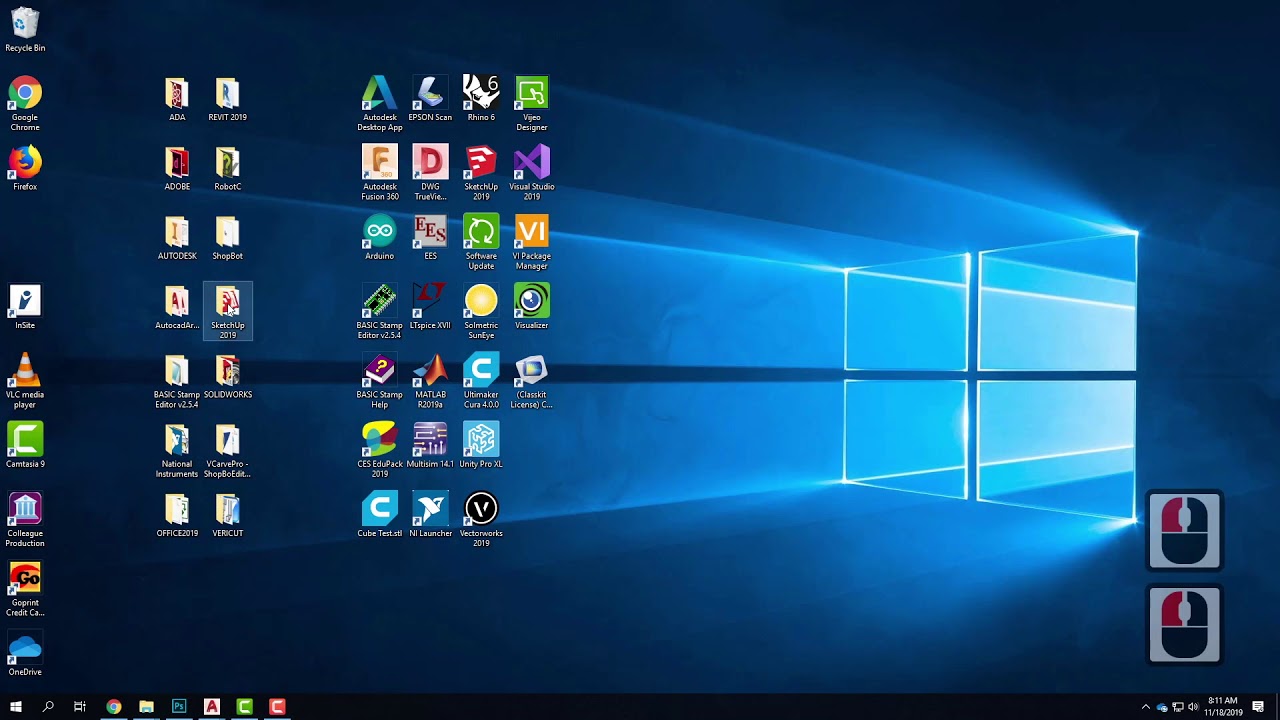Click the taskbar clock showing 8:11 AM
Viewport: 1280px width, 720px height.
(x=1224, y=707)
